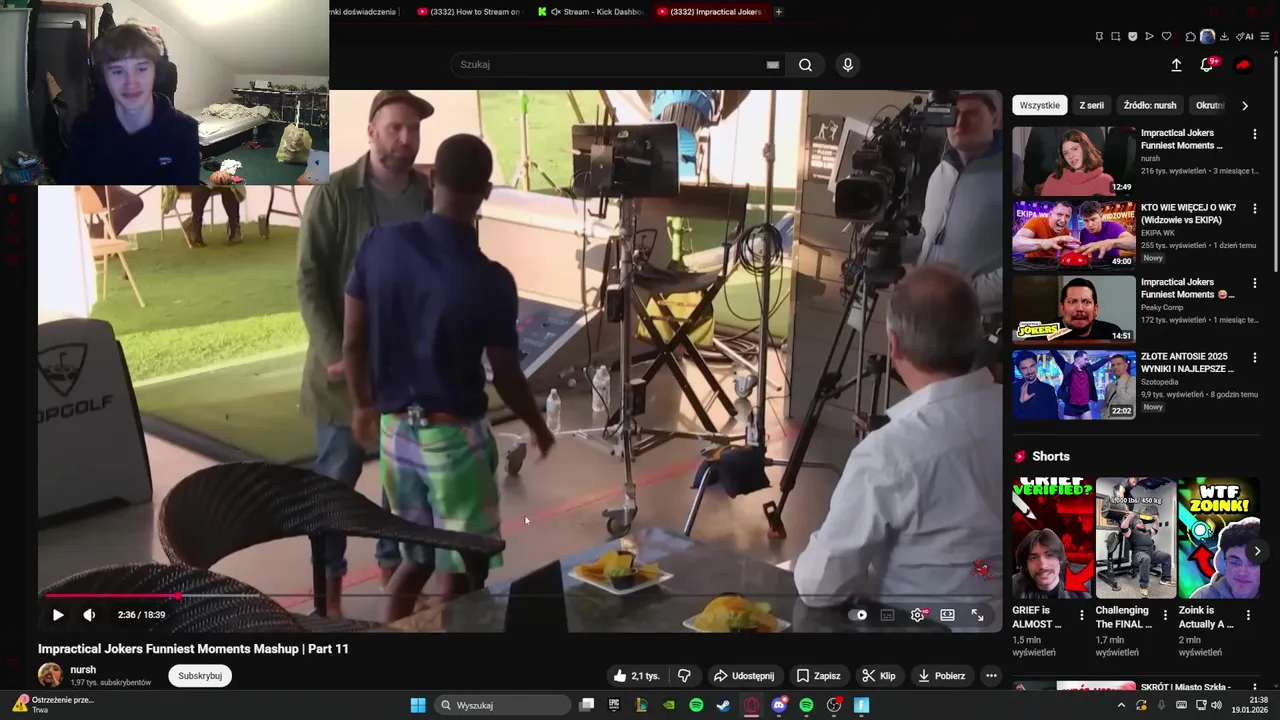Play the paused YouTube video
The width and height of the screenshot is (1280, 720).
57,615
